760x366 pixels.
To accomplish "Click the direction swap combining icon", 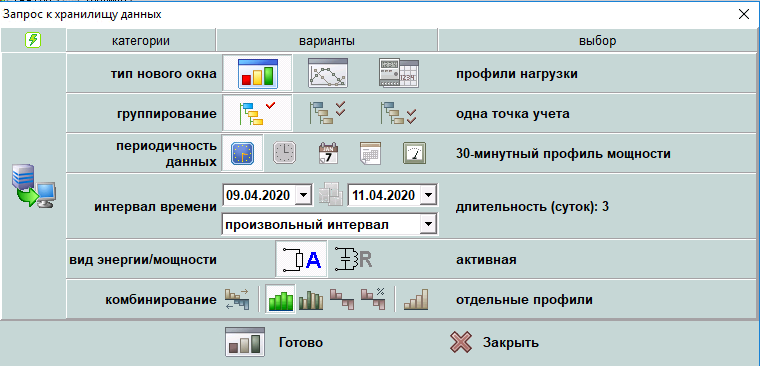I will point(237,299).
